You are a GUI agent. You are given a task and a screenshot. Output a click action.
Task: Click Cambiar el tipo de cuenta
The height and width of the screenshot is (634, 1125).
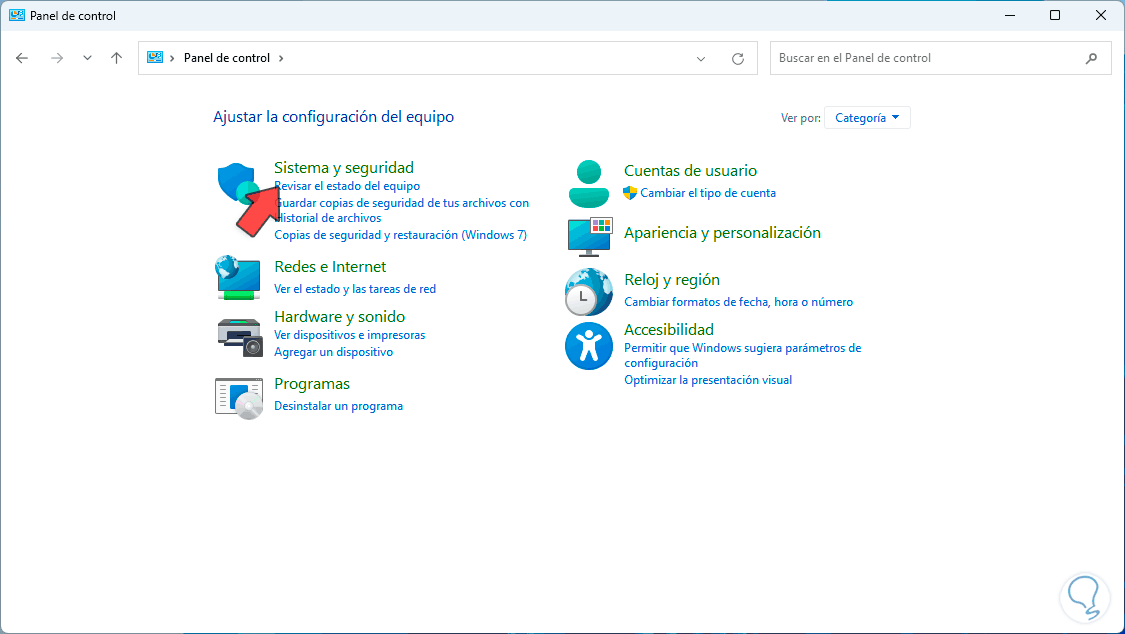click(x=708, y=193)
